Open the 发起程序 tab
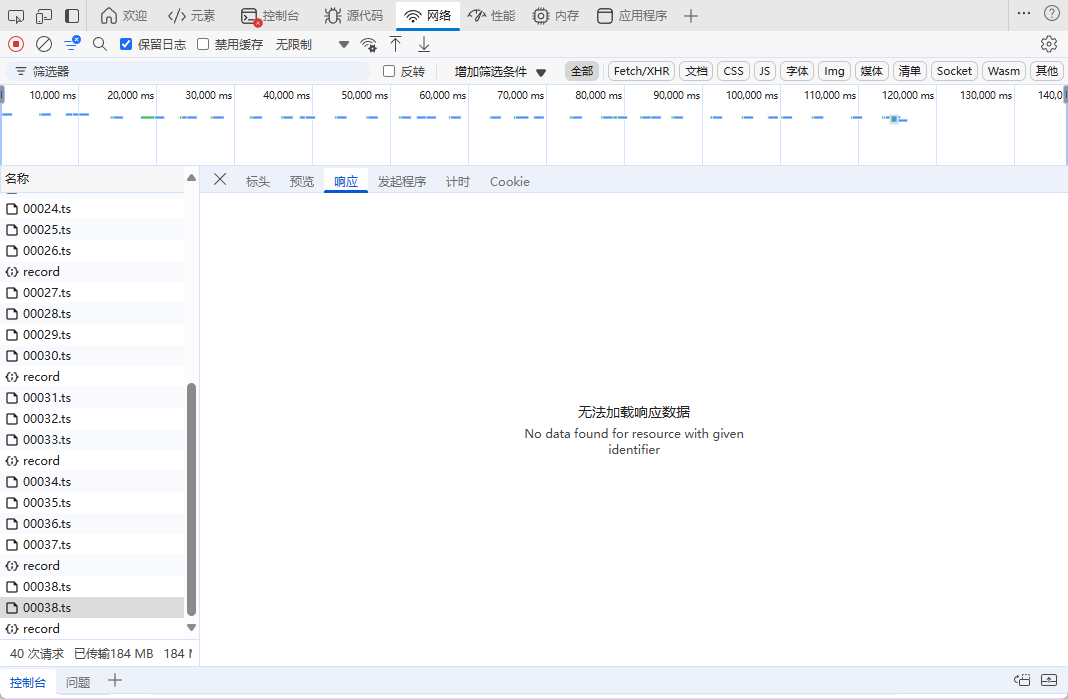Screen dimensions: 1068x699 tap(402, 181)
